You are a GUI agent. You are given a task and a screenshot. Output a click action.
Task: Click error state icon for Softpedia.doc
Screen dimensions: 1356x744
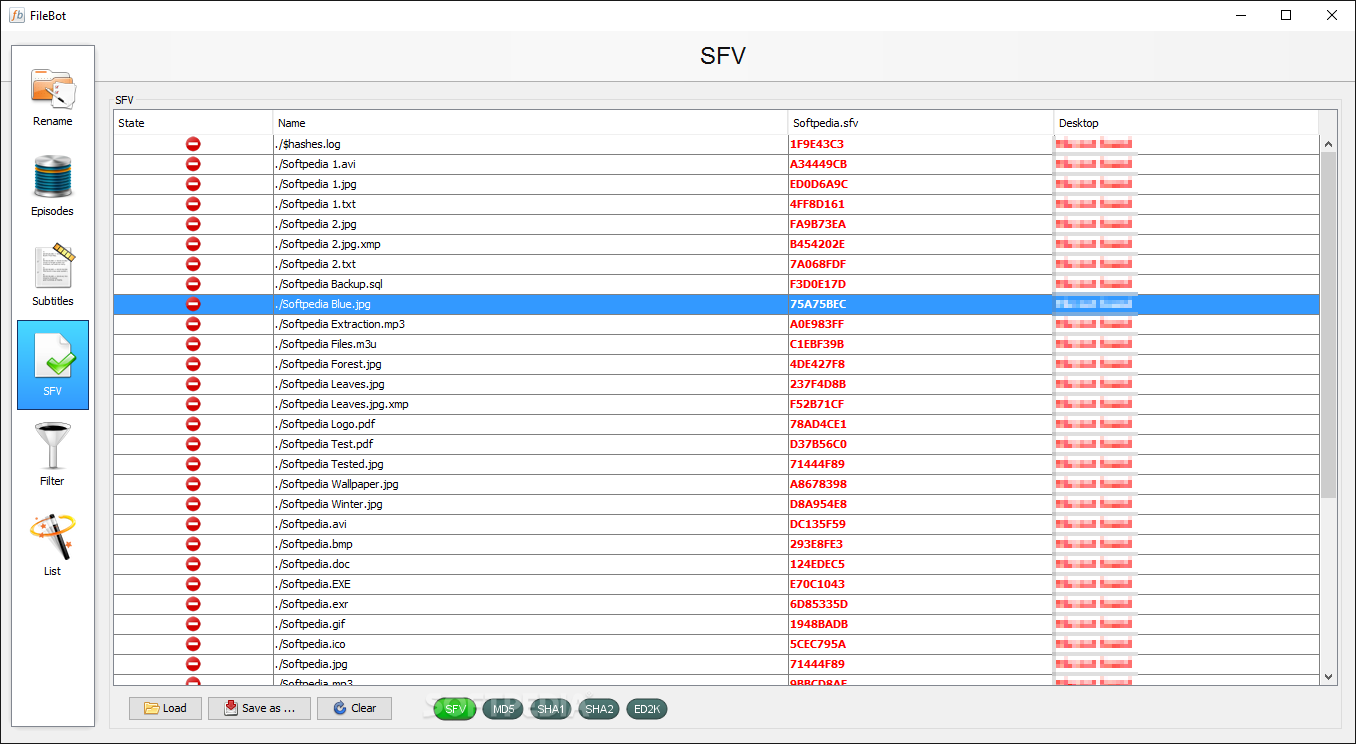click(x=193, y=564)
